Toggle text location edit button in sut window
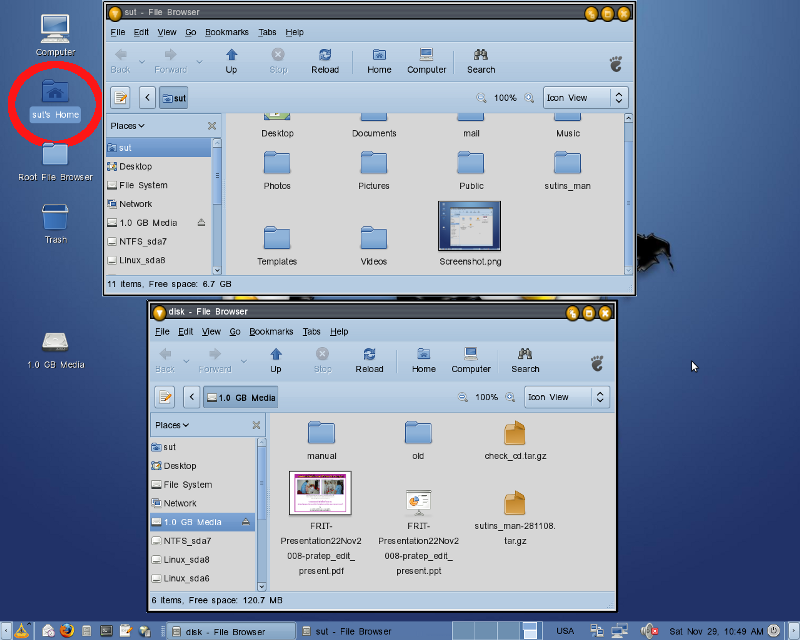The image size is (800, 640). click(121, 97)
